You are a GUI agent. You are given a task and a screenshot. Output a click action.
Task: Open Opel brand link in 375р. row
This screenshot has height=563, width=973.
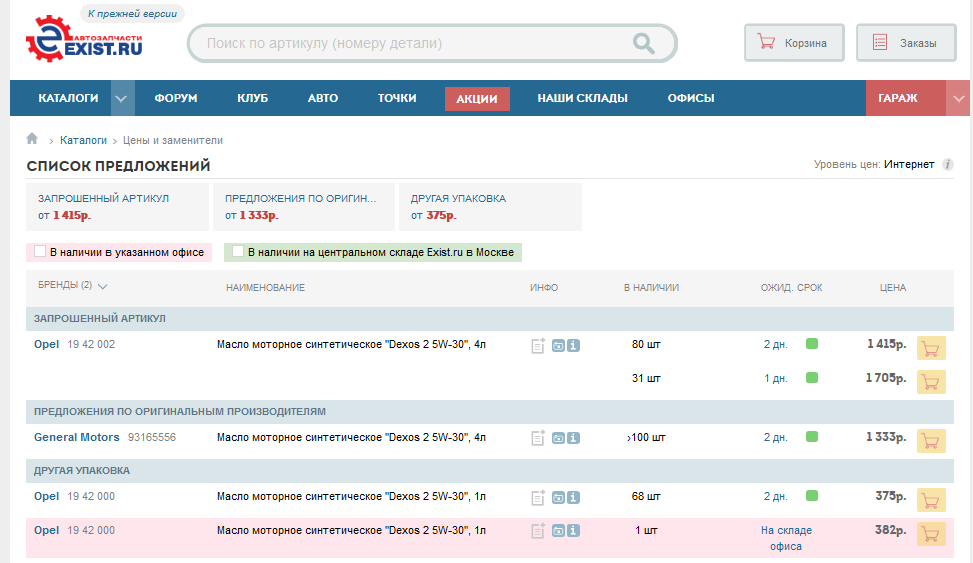point(47,496)
